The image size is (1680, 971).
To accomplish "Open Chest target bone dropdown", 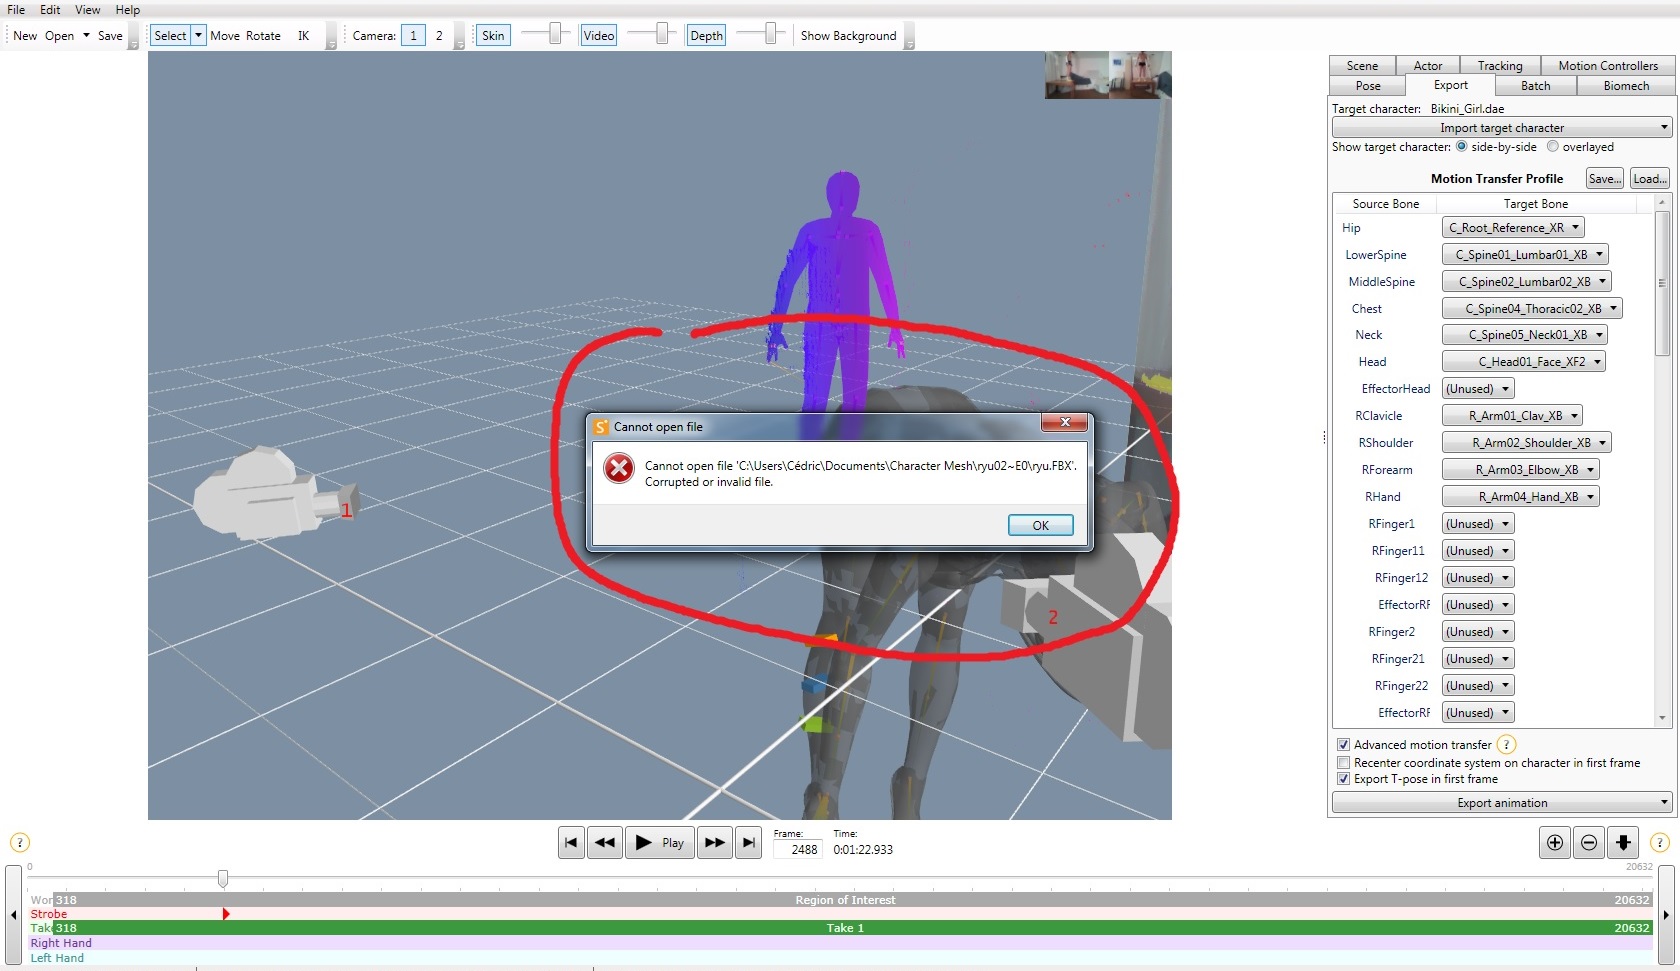I will [1532, 309].
